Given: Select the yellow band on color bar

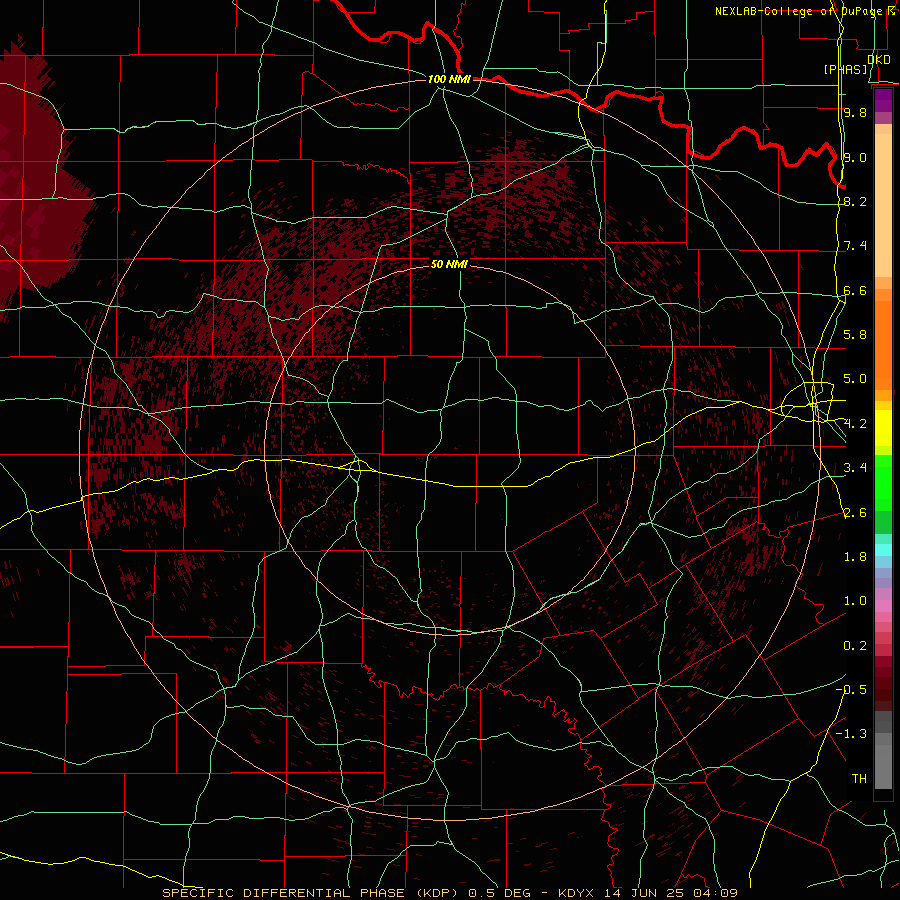Looking at the screenshot, I should 883,428.
